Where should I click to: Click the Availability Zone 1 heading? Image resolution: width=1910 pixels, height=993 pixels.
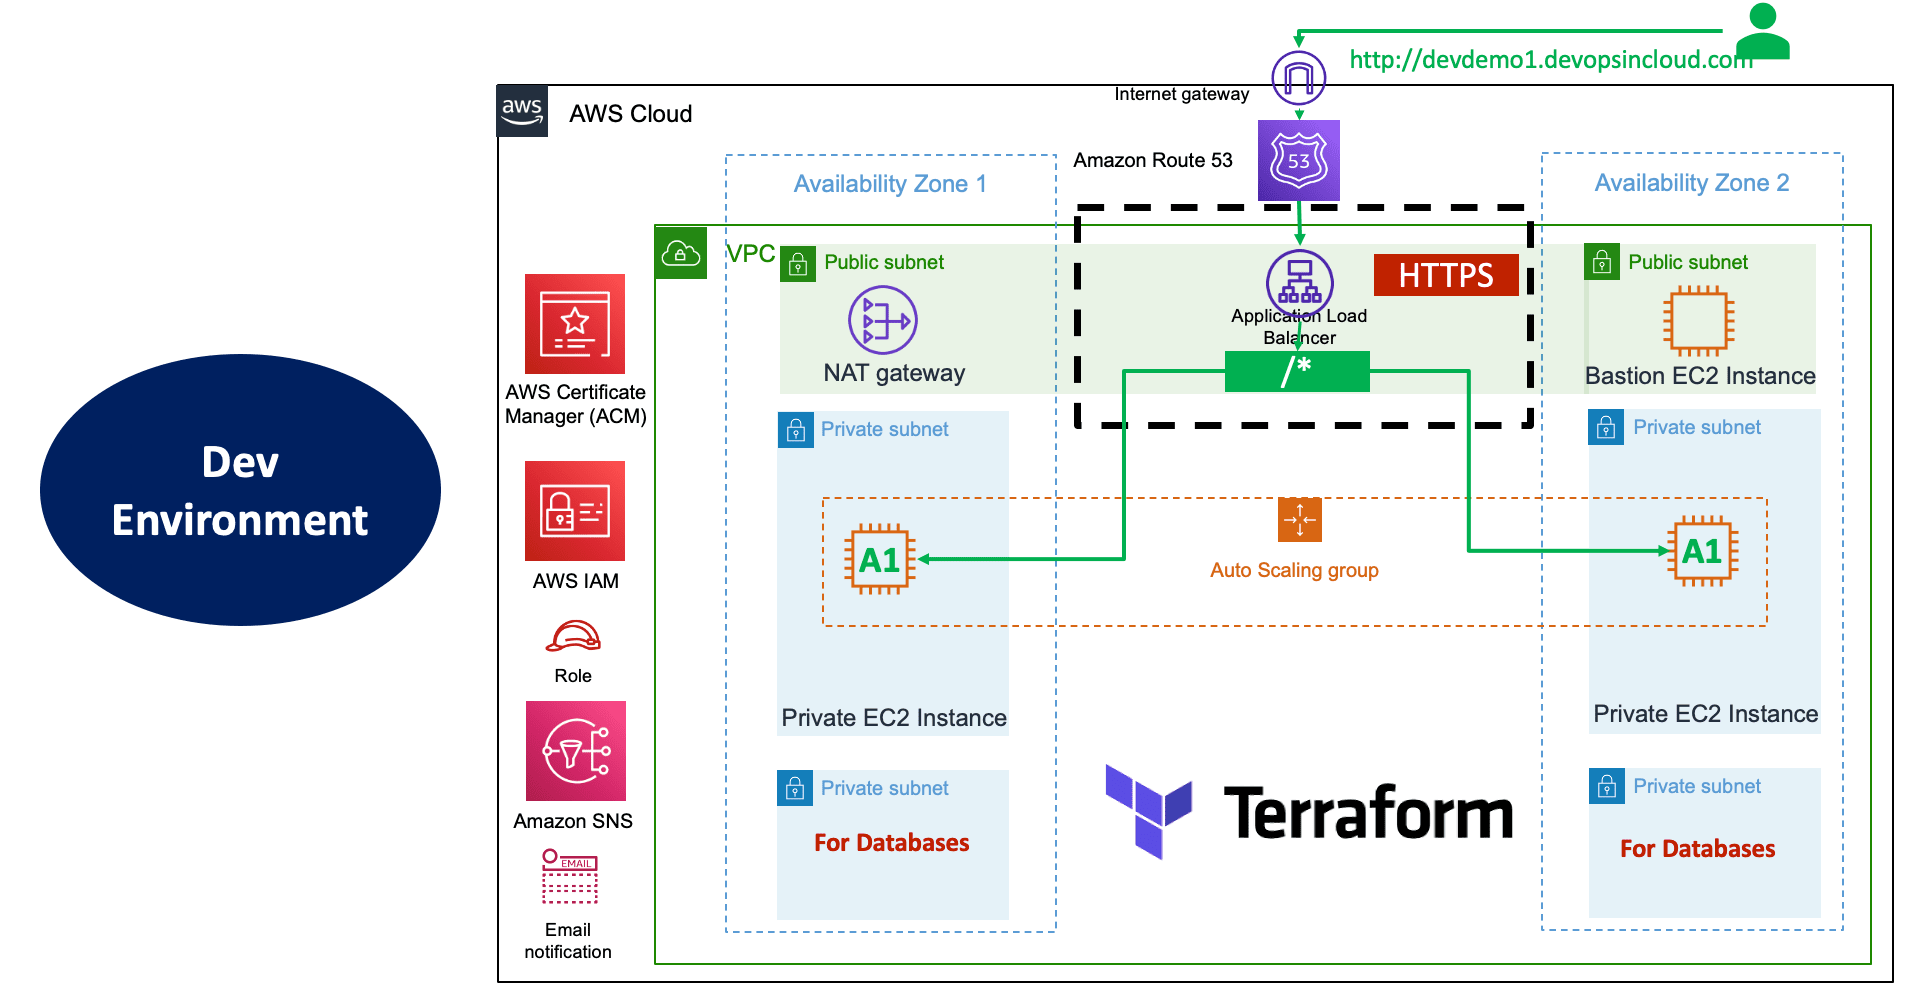(x=890, y=184)
